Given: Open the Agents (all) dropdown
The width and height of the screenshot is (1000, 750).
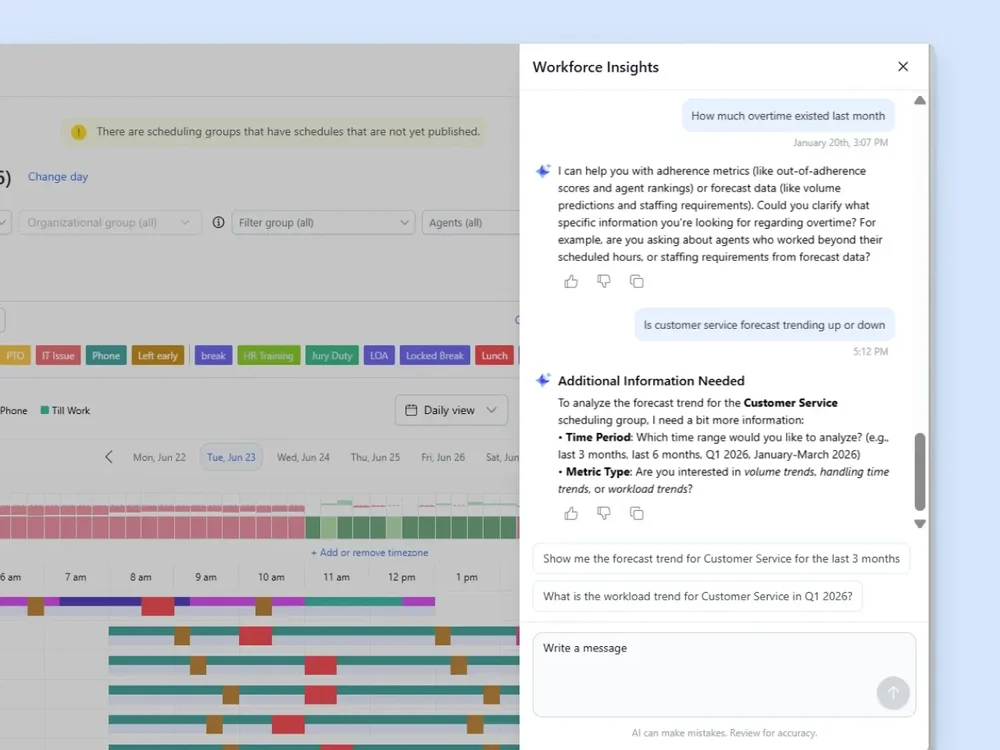Looking at the screenshot, I should pyautogui.click(x=471, y=223).
